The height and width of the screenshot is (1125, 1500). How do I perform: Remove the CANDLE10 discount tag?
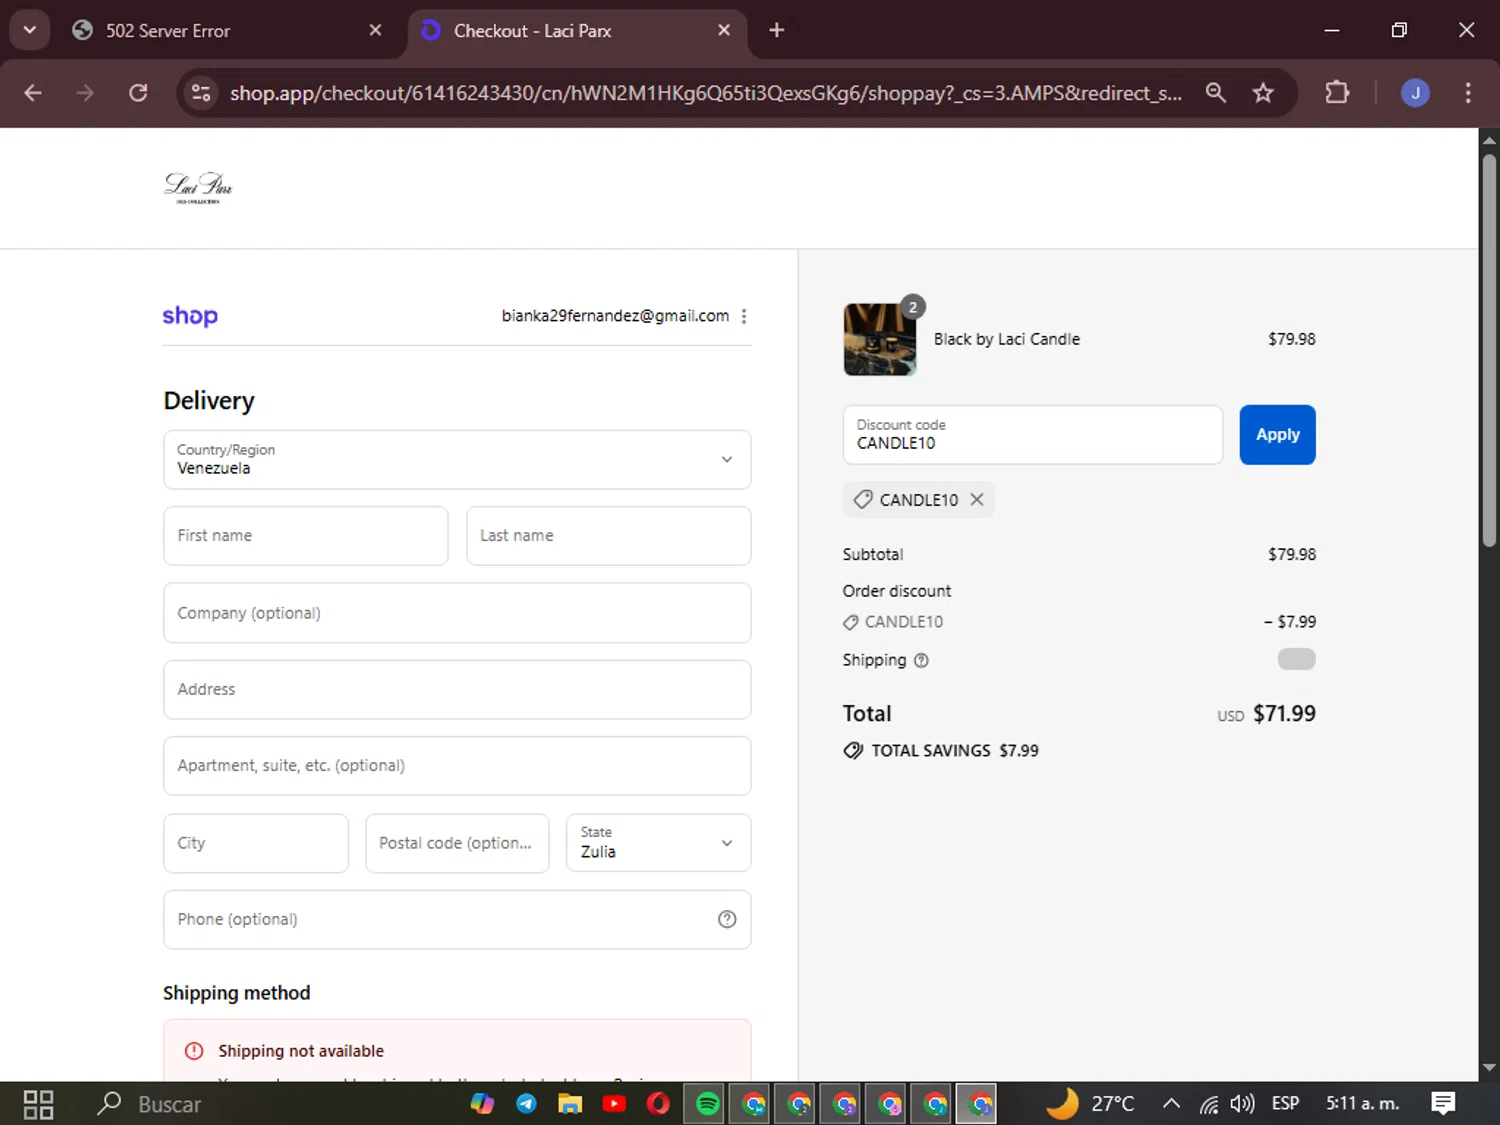pos(977,499)
